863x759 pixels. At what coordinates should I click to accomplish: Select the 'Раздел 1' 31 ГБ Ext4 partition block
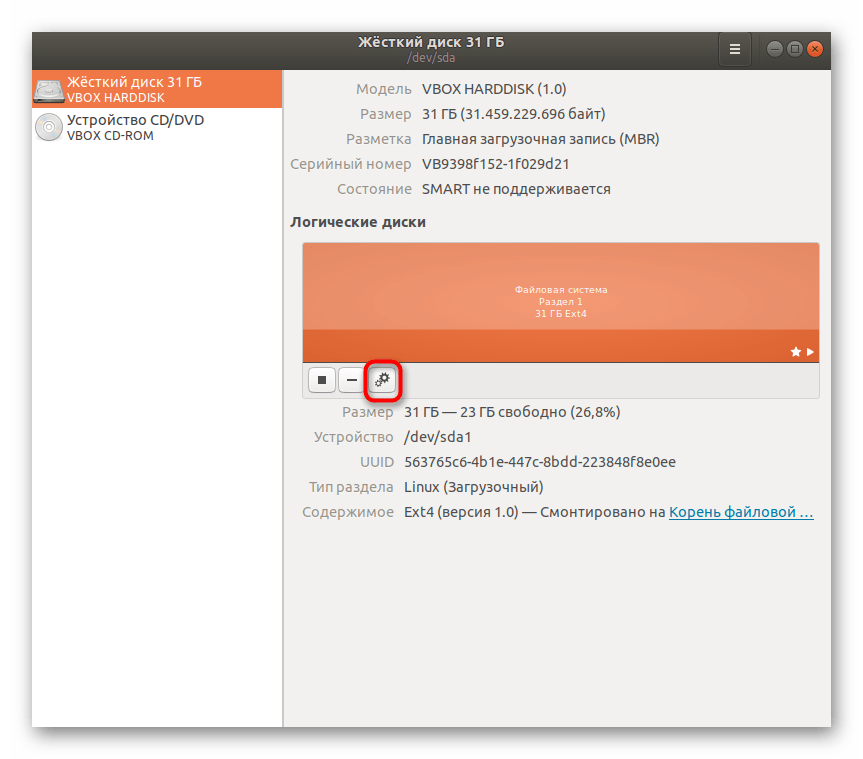[x=560, y=300]
